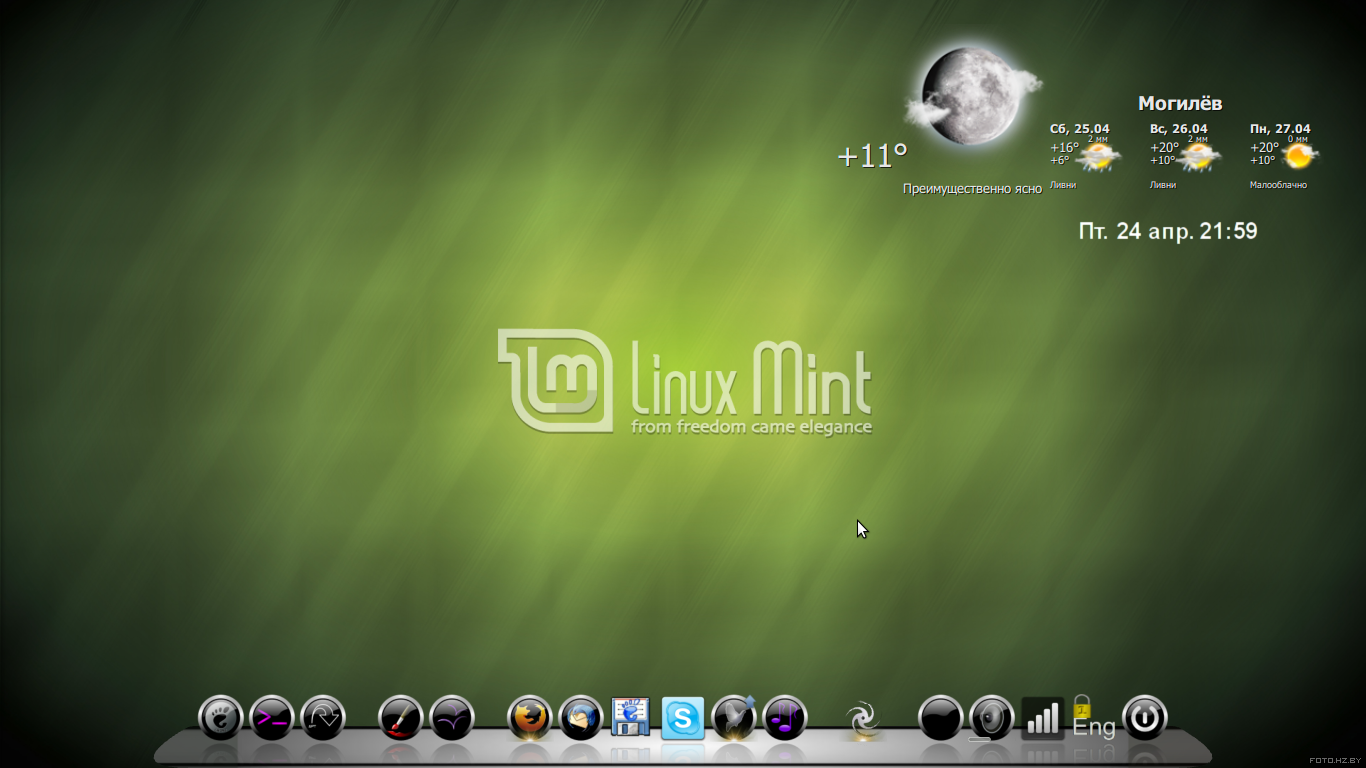Open the network signal bars indicator
The width and height of the screenshot is (1366, 768).
tap(1043, 718)
